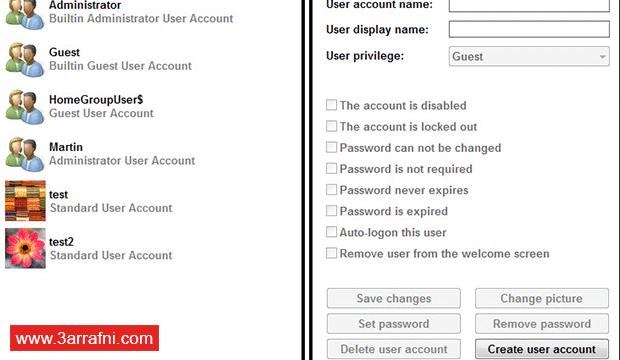The height and width of the screenshot is (360, 620).
Task: Tick 'Password is not required' checkbox
Action: point(331,169)
